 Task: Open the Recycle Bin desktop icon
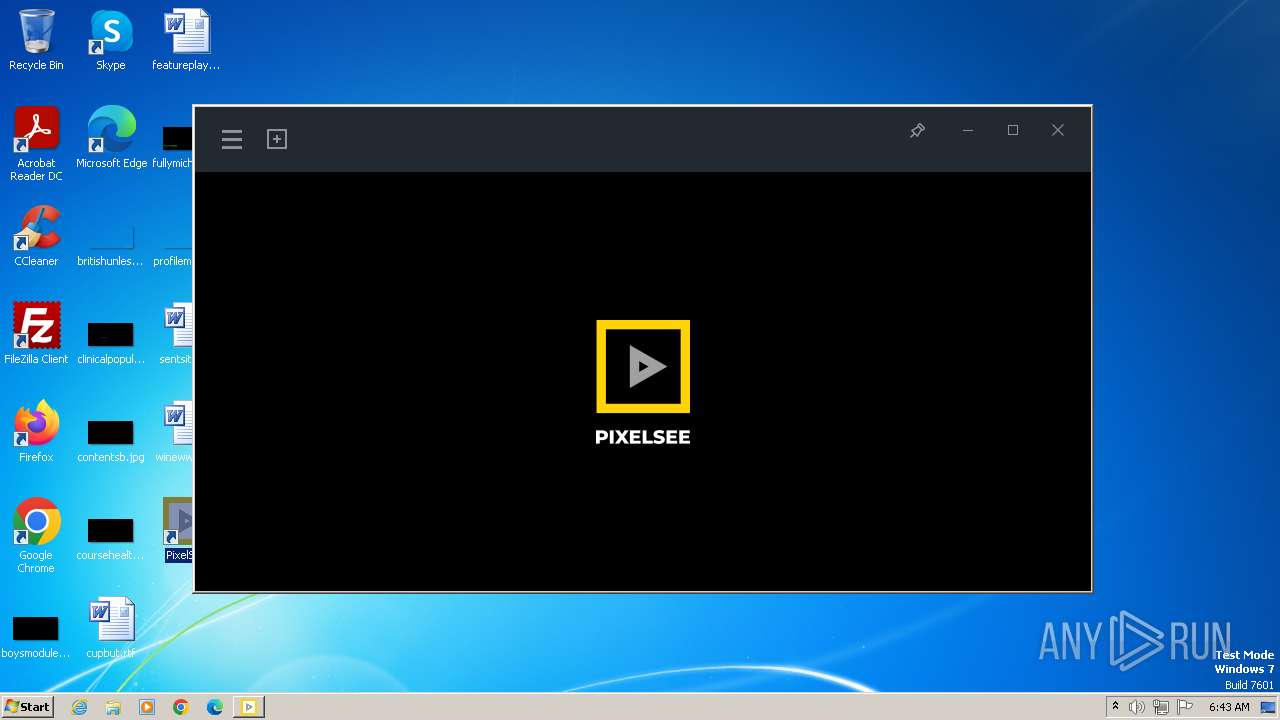pos(36,40)
